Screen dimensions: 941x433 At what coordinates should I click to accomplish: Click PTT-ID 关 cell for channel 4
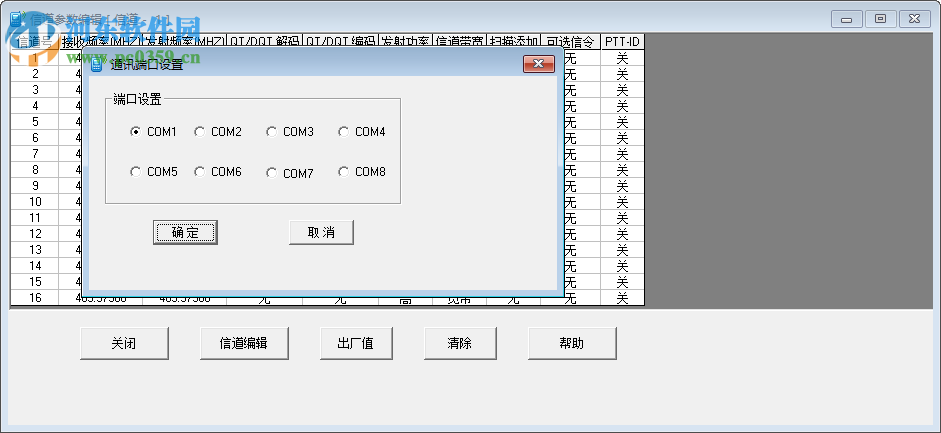622,106
